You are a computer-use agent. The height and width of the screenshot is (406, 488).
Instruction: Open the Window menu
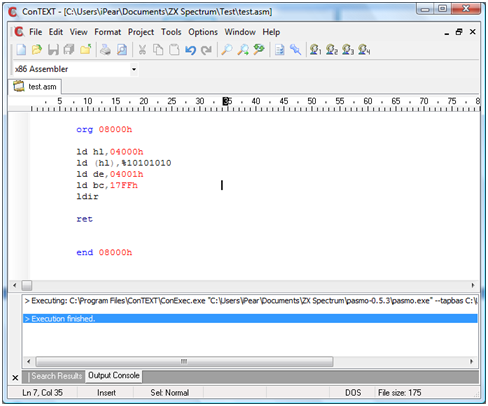pos(240,32)
